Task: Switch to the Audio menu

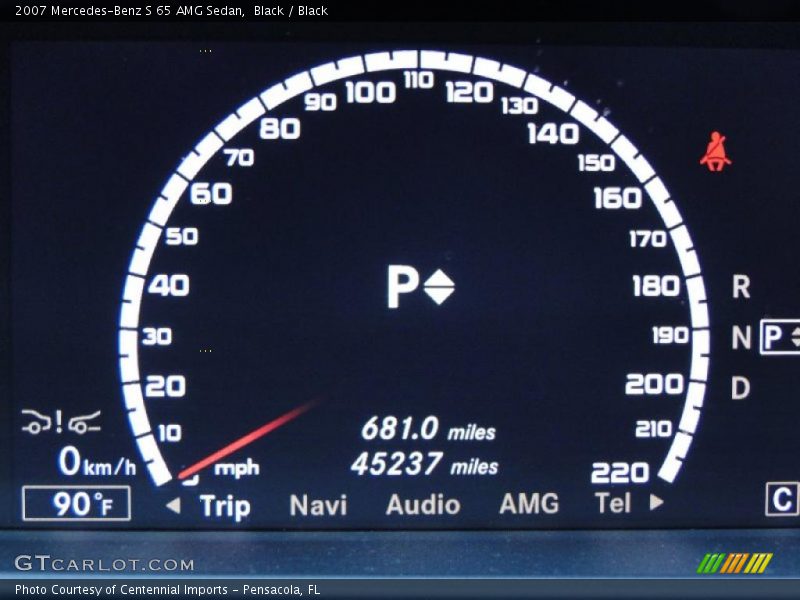Action: click(423, 505)
